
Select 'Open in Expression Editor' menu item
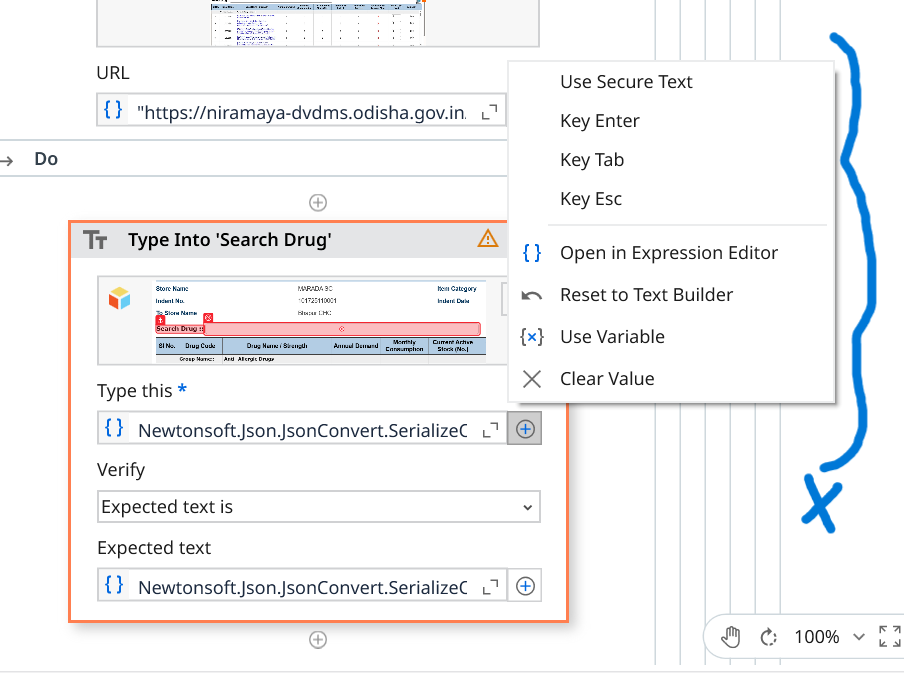point(668,253)
